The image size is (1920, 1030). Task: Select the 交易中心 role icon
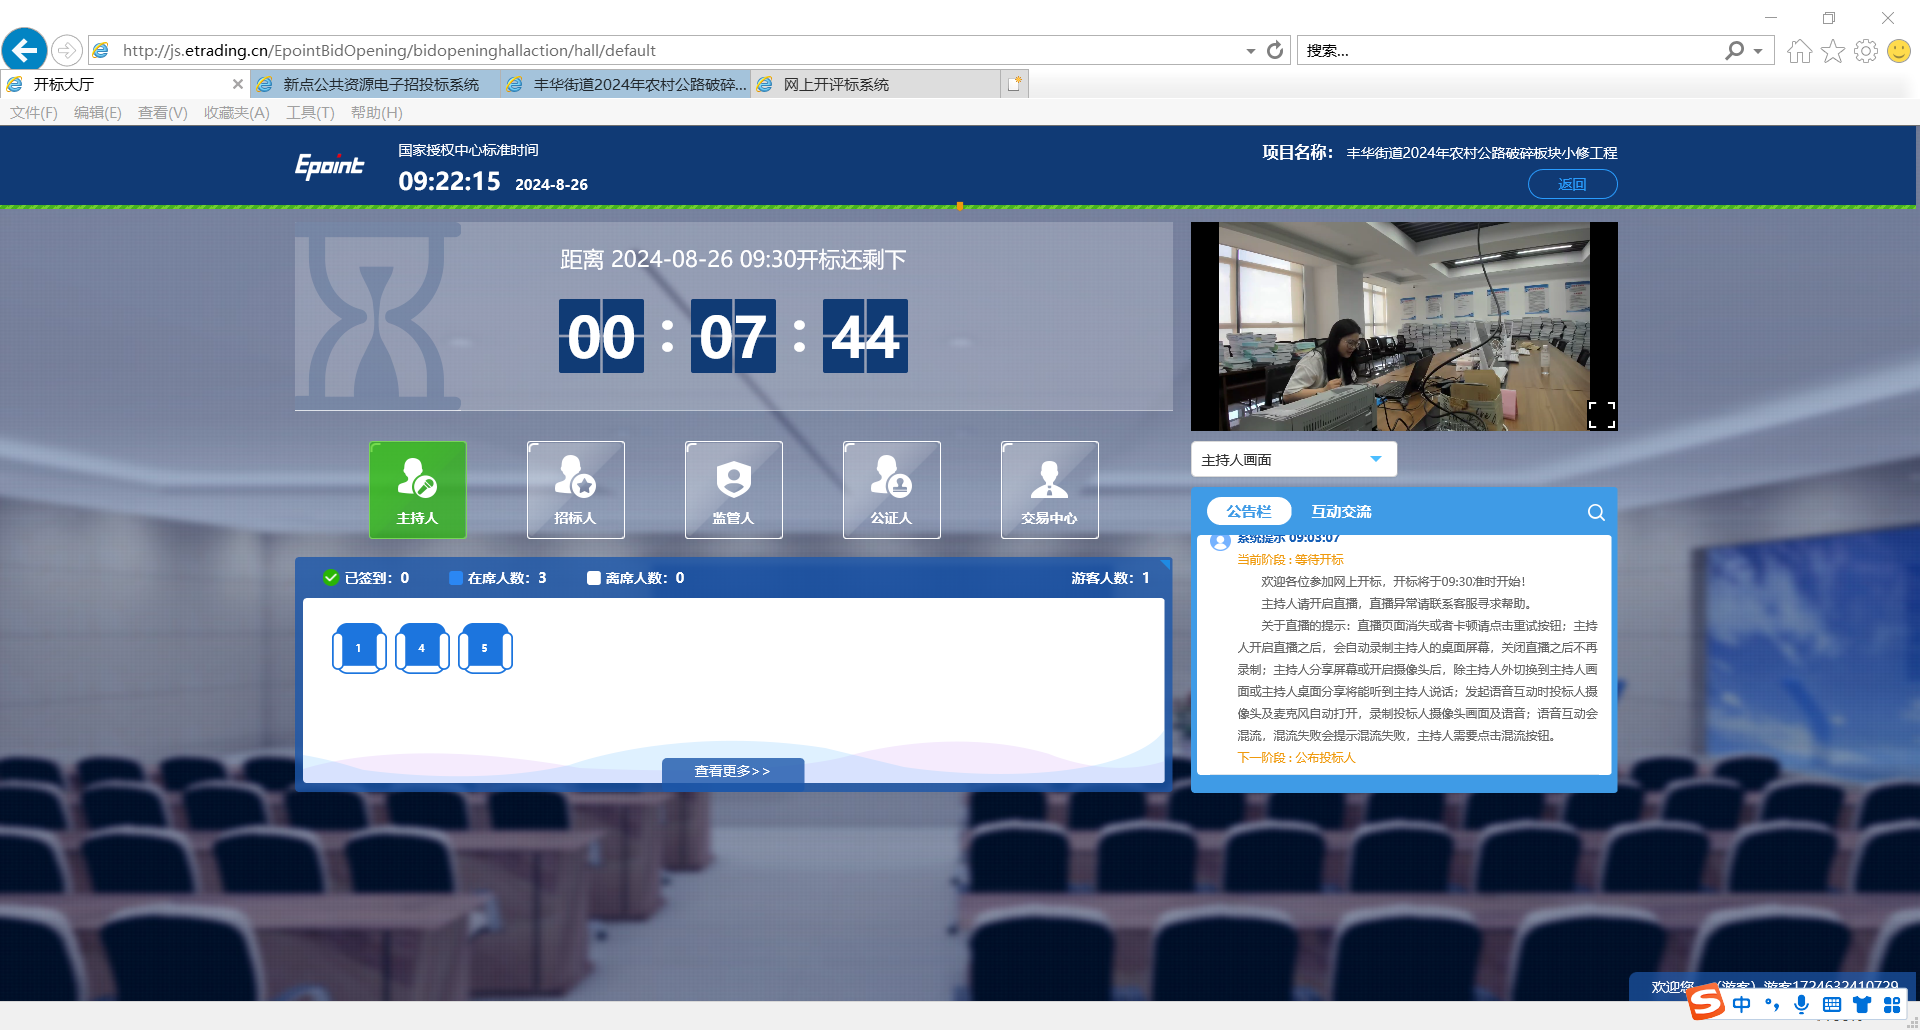coord(1049,489)
